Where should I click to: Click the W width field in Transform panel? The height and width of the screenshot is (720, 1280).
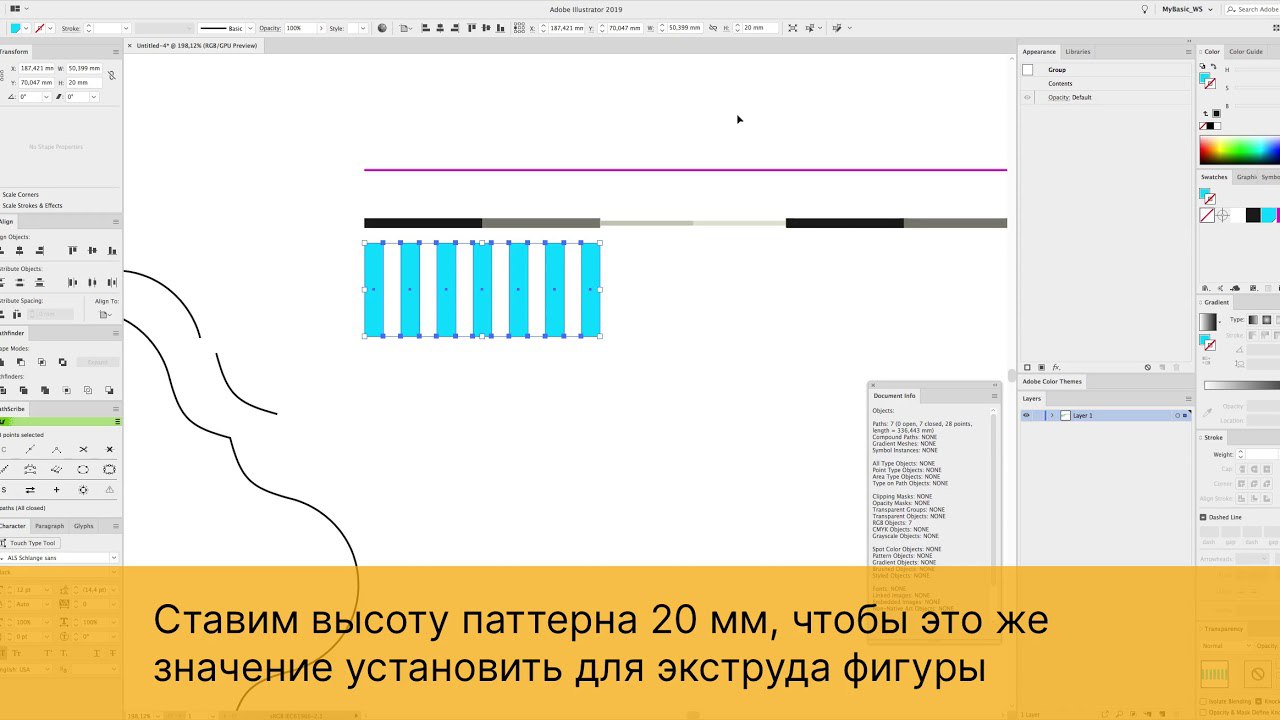tap(84, 68)
